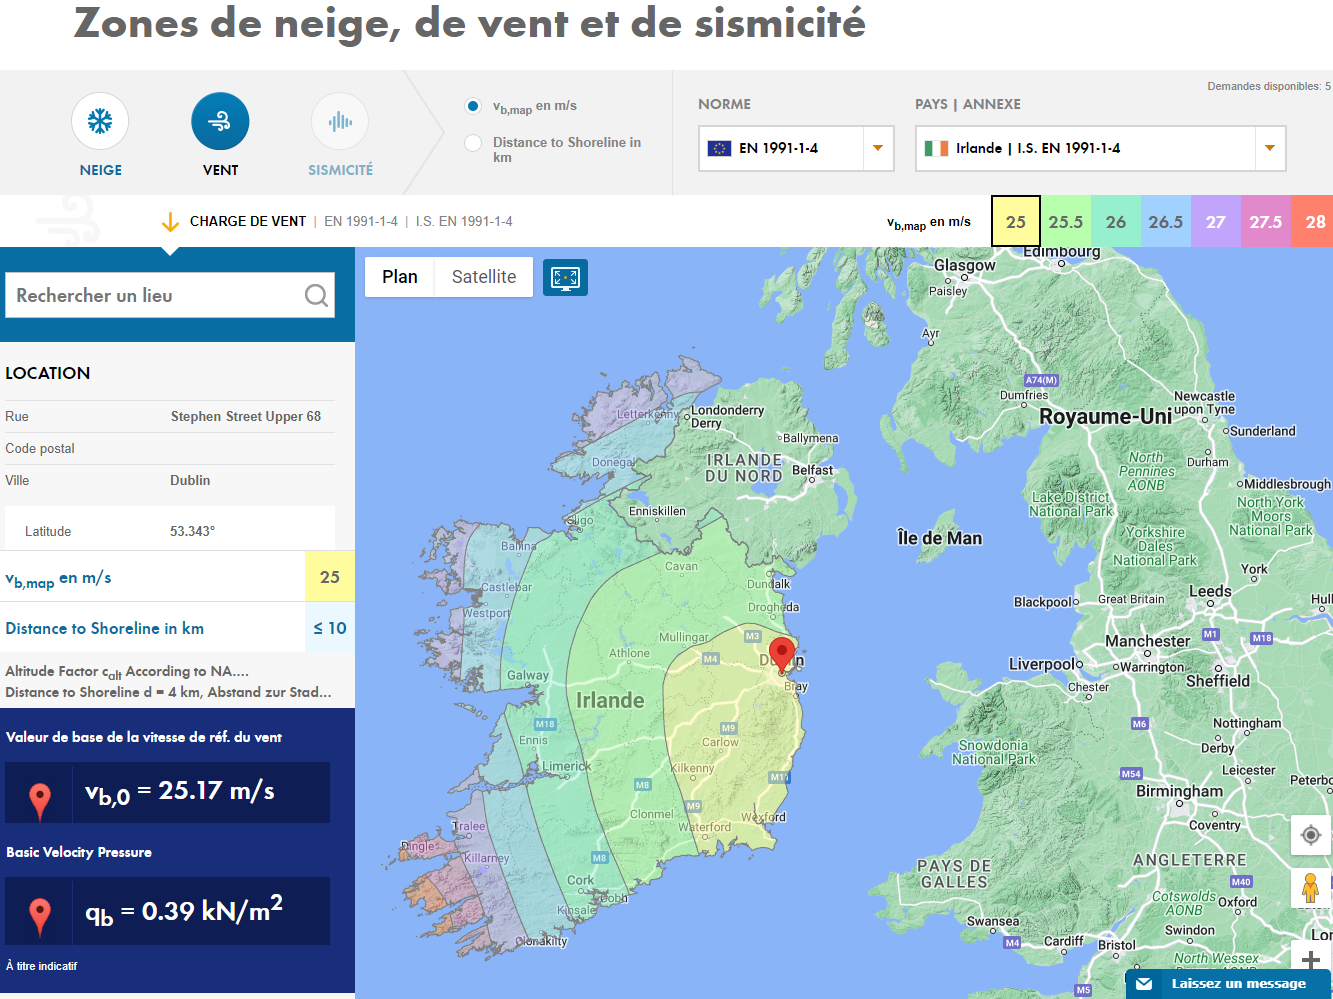Open the map fullscreen icon beside Satellite
Screen dimensions: 1333x999
click(565, 277)
